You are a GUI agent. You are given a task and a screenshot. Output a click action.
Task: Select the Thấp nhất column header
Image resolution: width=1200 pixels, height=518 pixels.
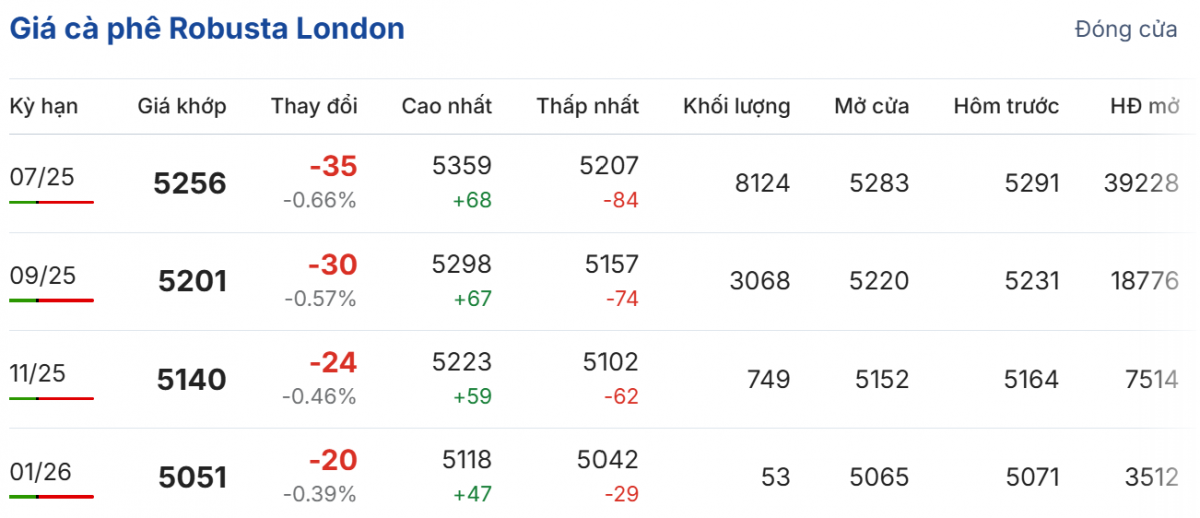[587, 106]
